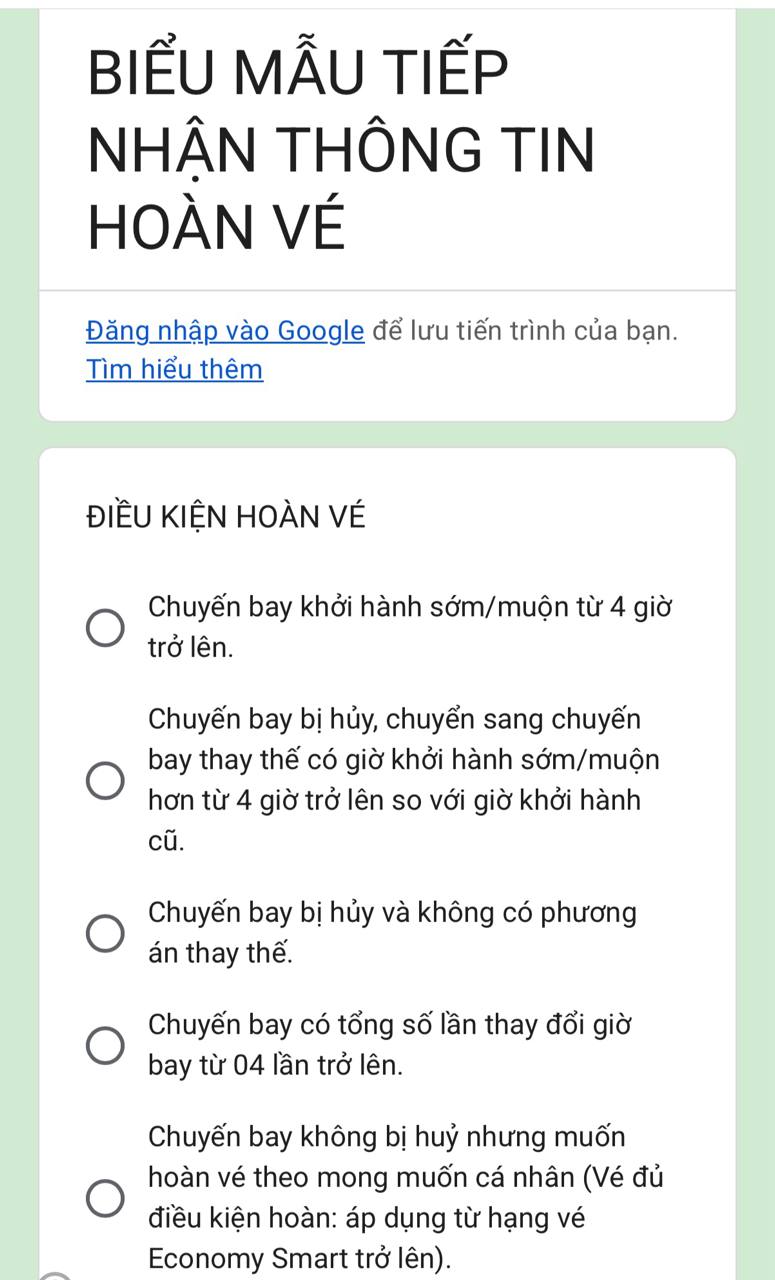Open the 'Đăng nhập vào Google' link
Viewport: 775px width, 1280px height.
(225, 330)
